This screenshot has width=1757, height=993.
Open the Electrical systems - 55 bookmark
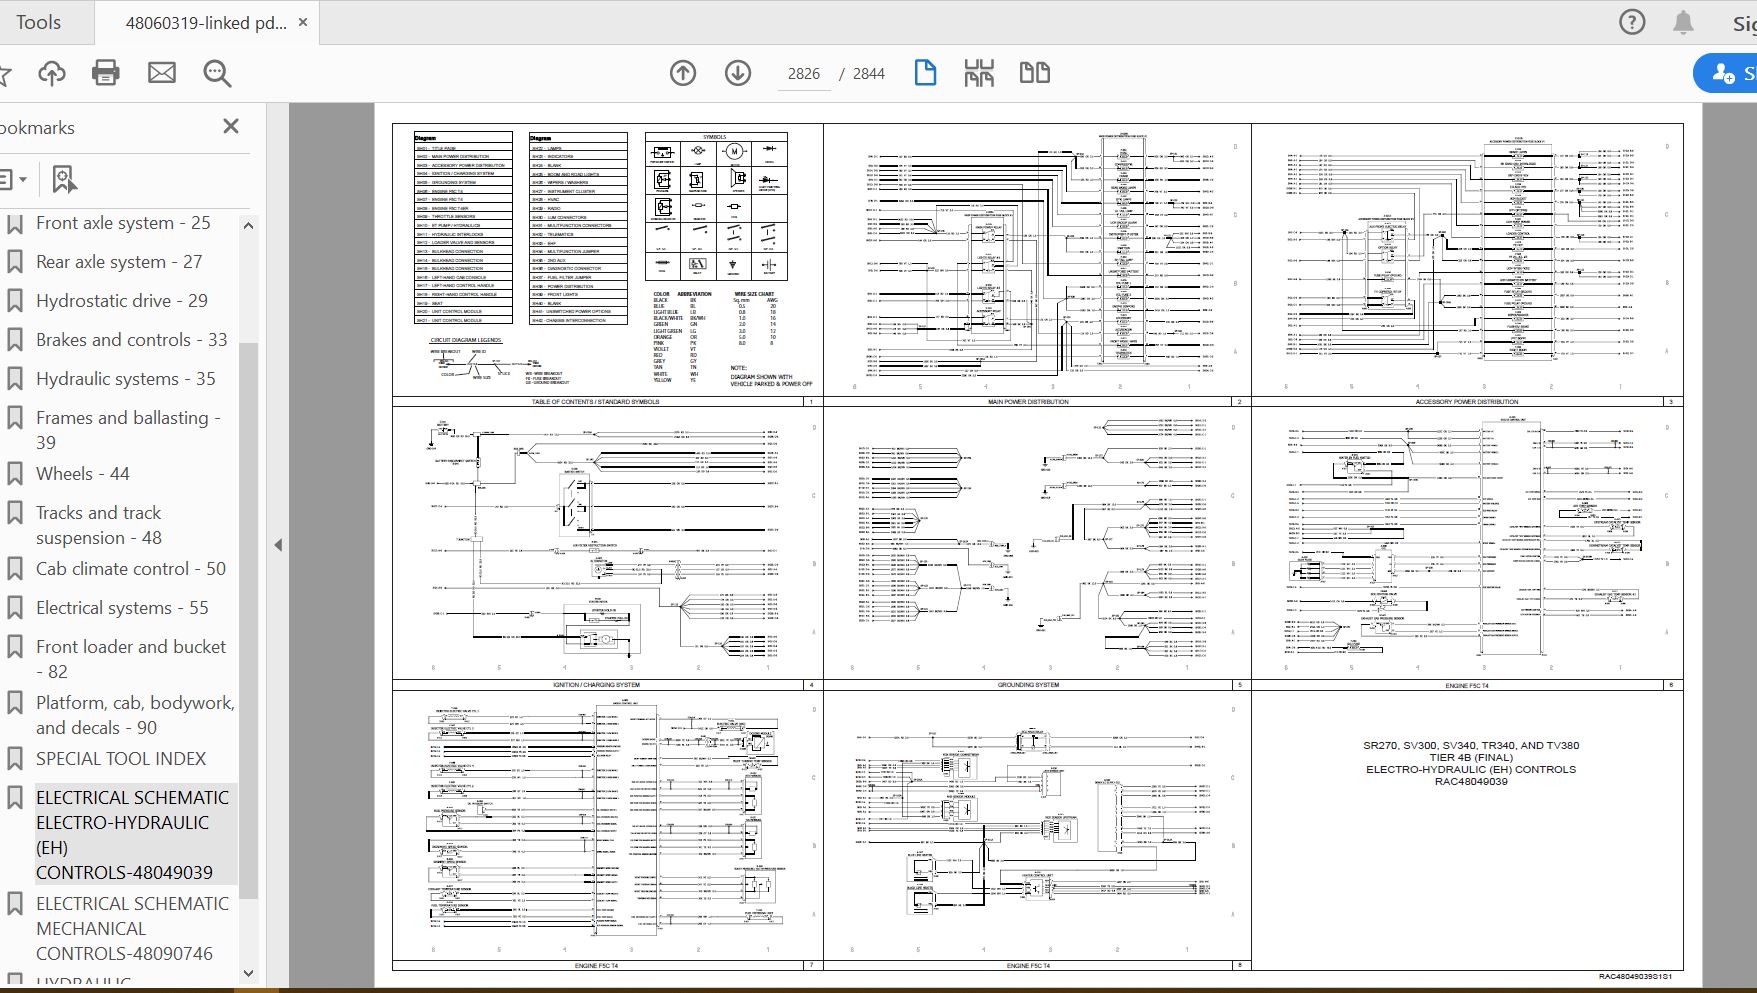[122, 608]
